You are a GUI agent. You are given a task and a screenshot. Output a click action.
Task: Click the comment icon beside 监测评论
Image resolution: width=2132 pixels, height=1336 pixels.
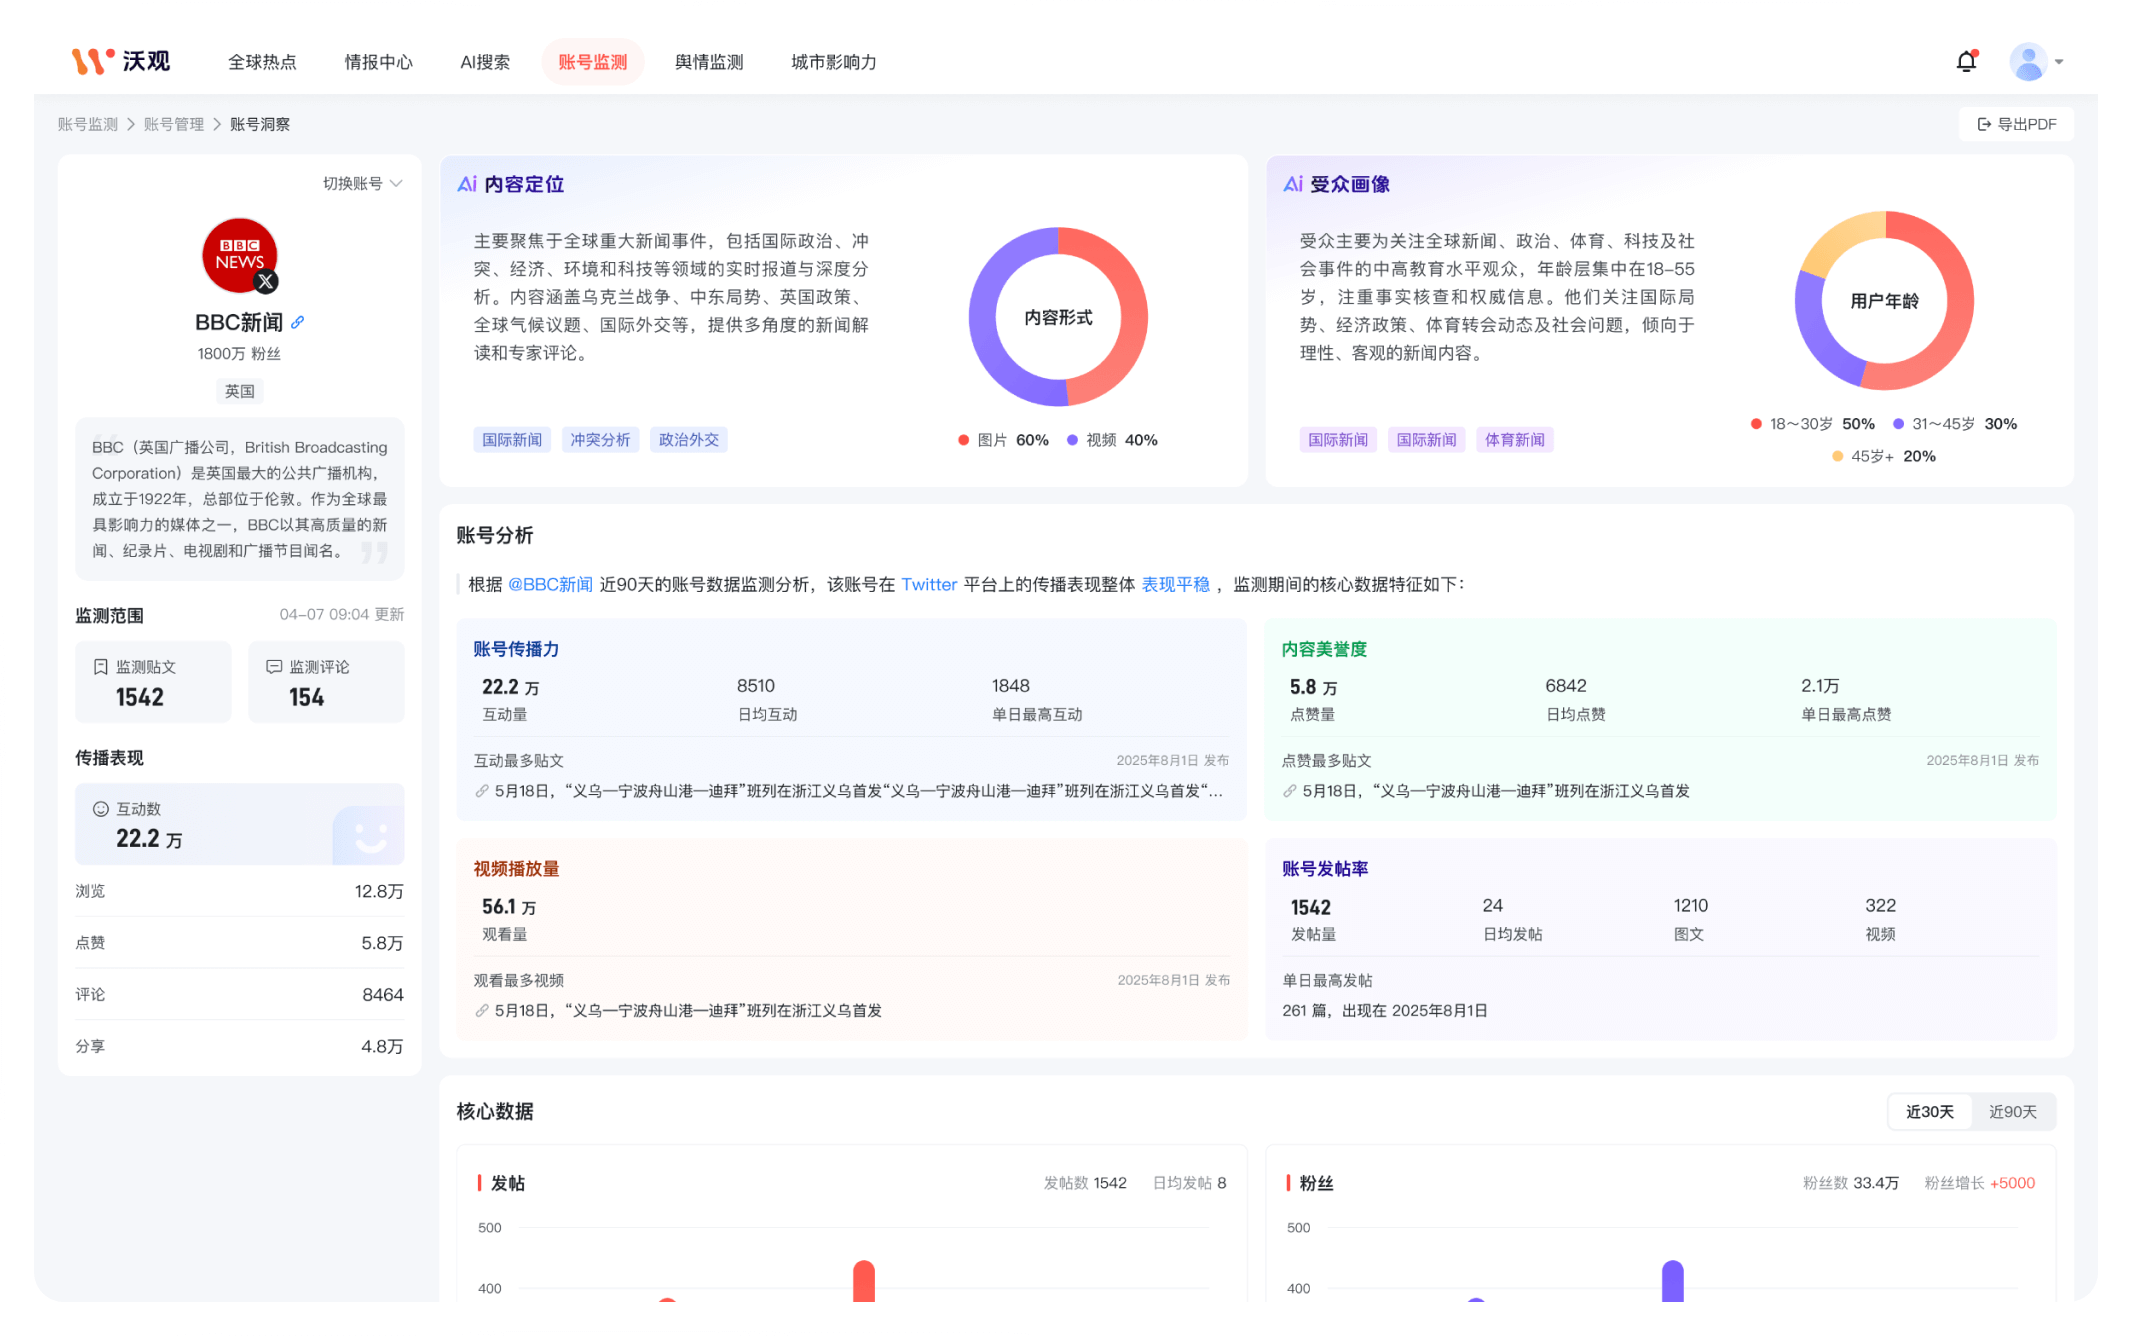[x=274, y=667]
